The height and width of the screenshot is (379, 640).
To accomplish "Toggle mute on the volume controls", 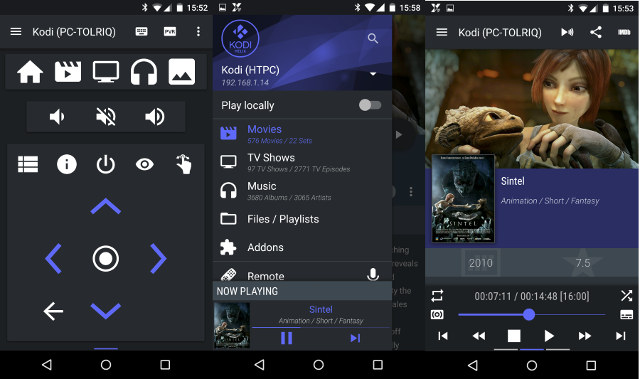I will coord(106,117).
